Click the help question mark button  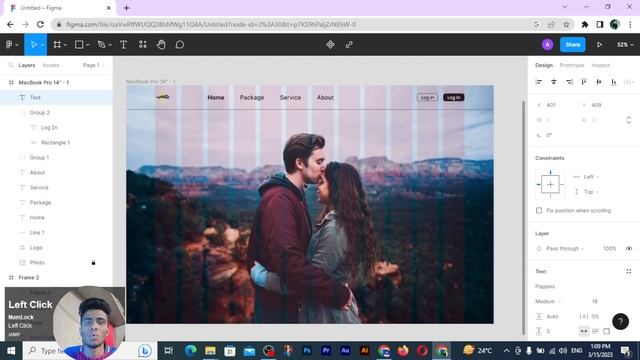[620, 322]
